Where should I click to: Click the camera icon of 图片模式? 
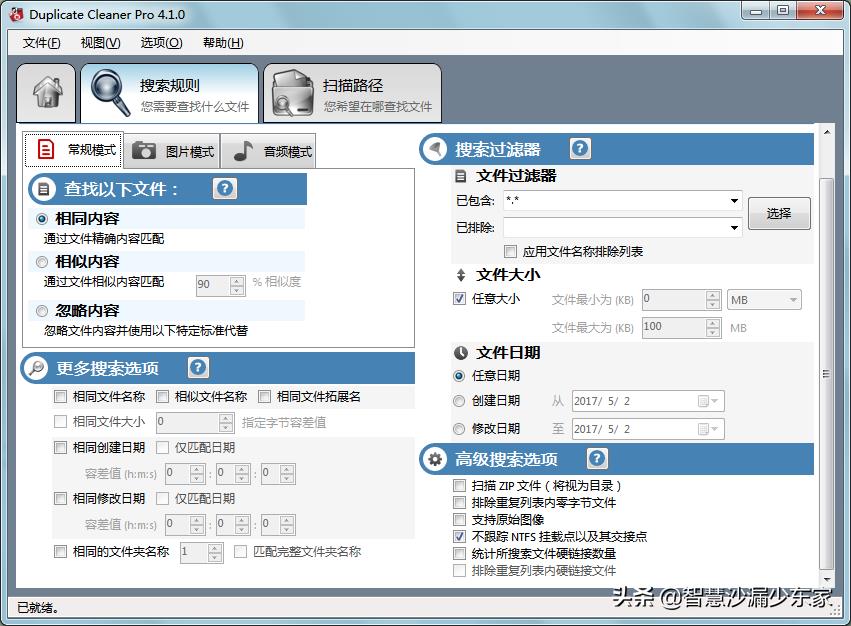pyautogui.click(x=144, y=150)
